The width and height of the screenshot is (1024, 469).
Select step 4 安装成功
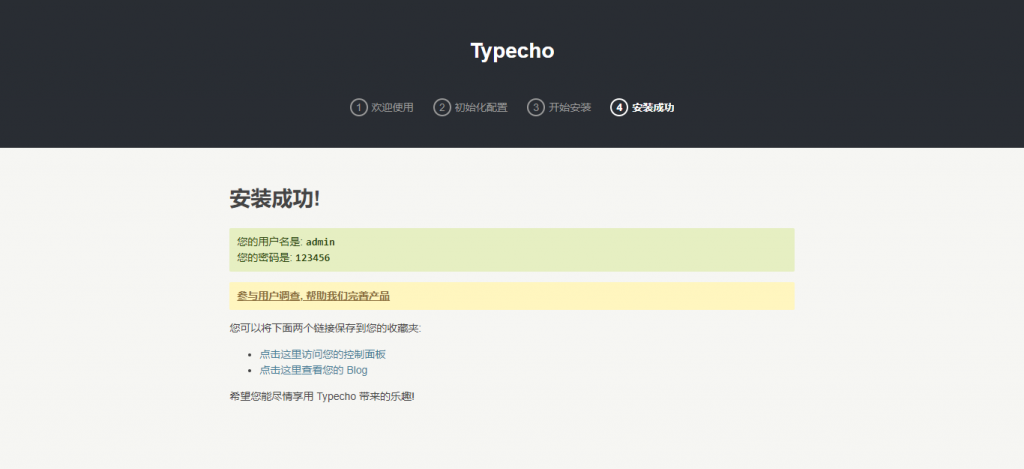tap(642, 107)
